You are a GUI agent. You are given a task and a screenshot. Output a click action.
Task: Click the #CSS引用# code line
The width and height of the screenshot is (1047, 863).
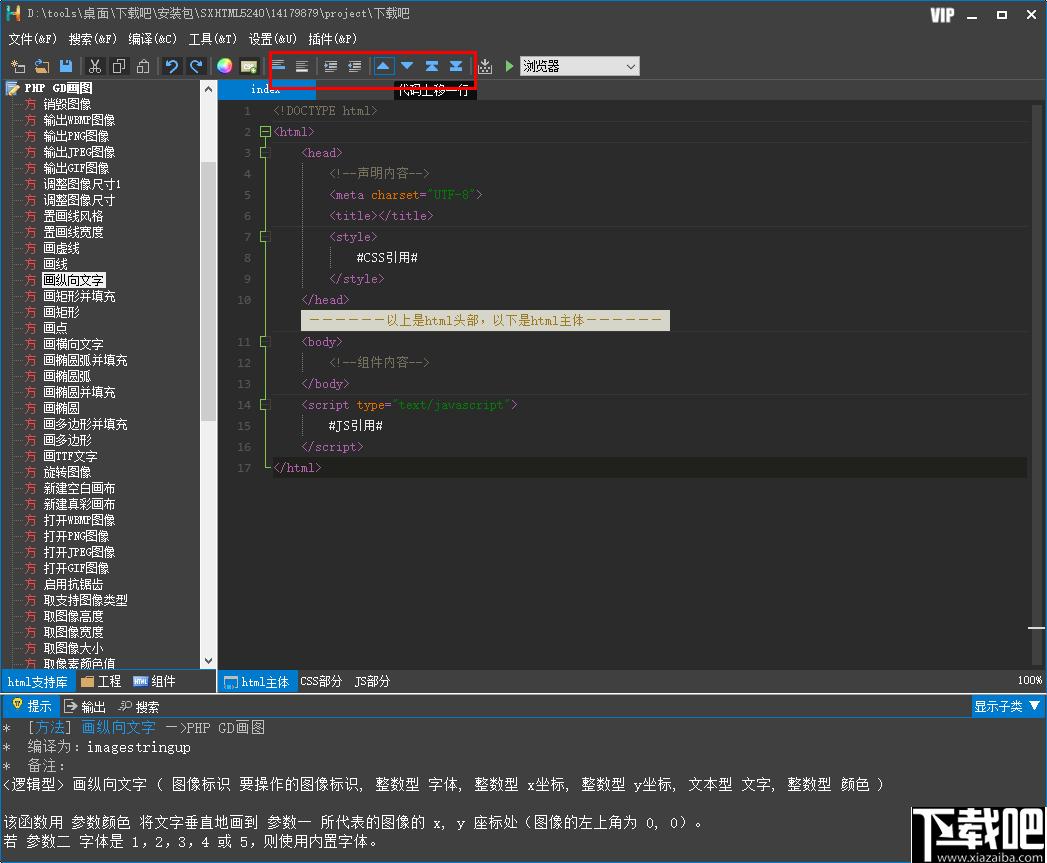tap(387, 258)
